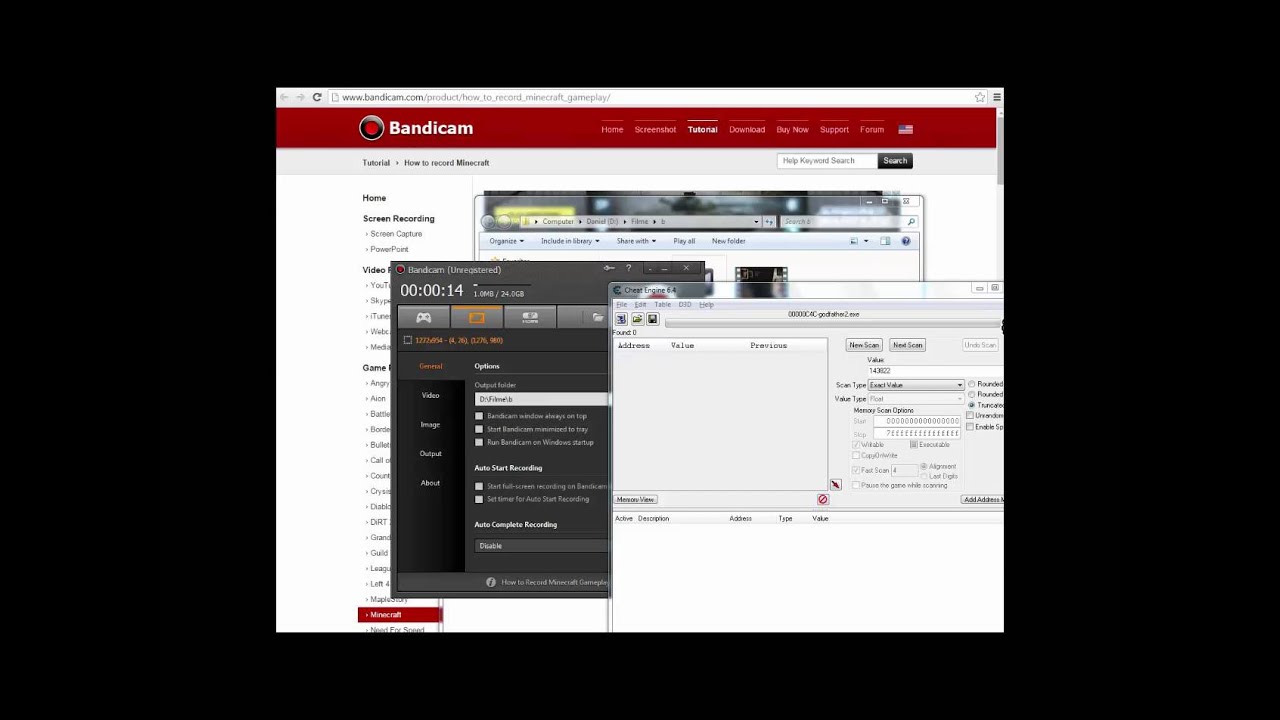Open the Explorer address bar history dropdown
This screenshot has height=720, width=1280.
tap(756, 222)
